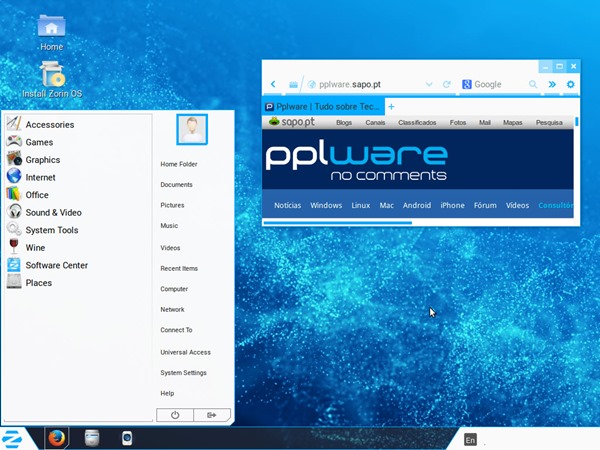Open a new browser tab
This screenshot has width=600, height=450.
(x=391, y=107)
